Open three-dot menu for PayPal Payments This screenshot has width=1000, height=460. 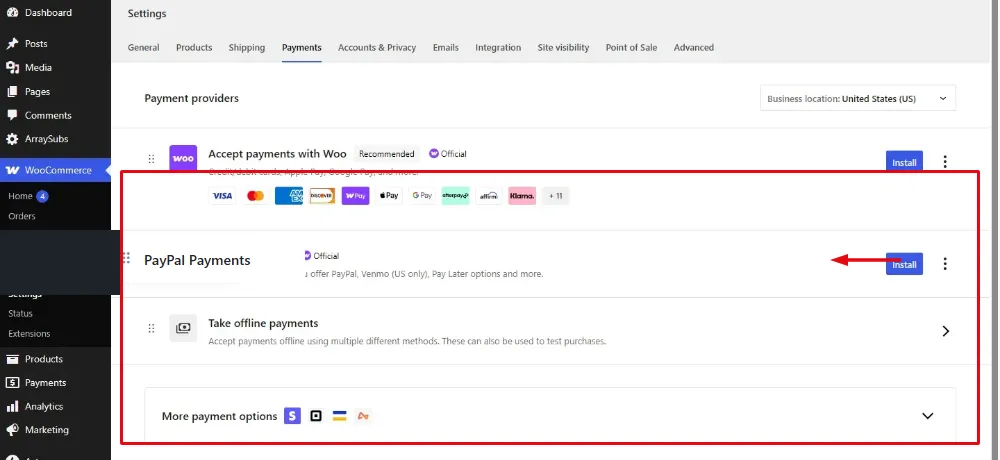(x=945, y=263)
